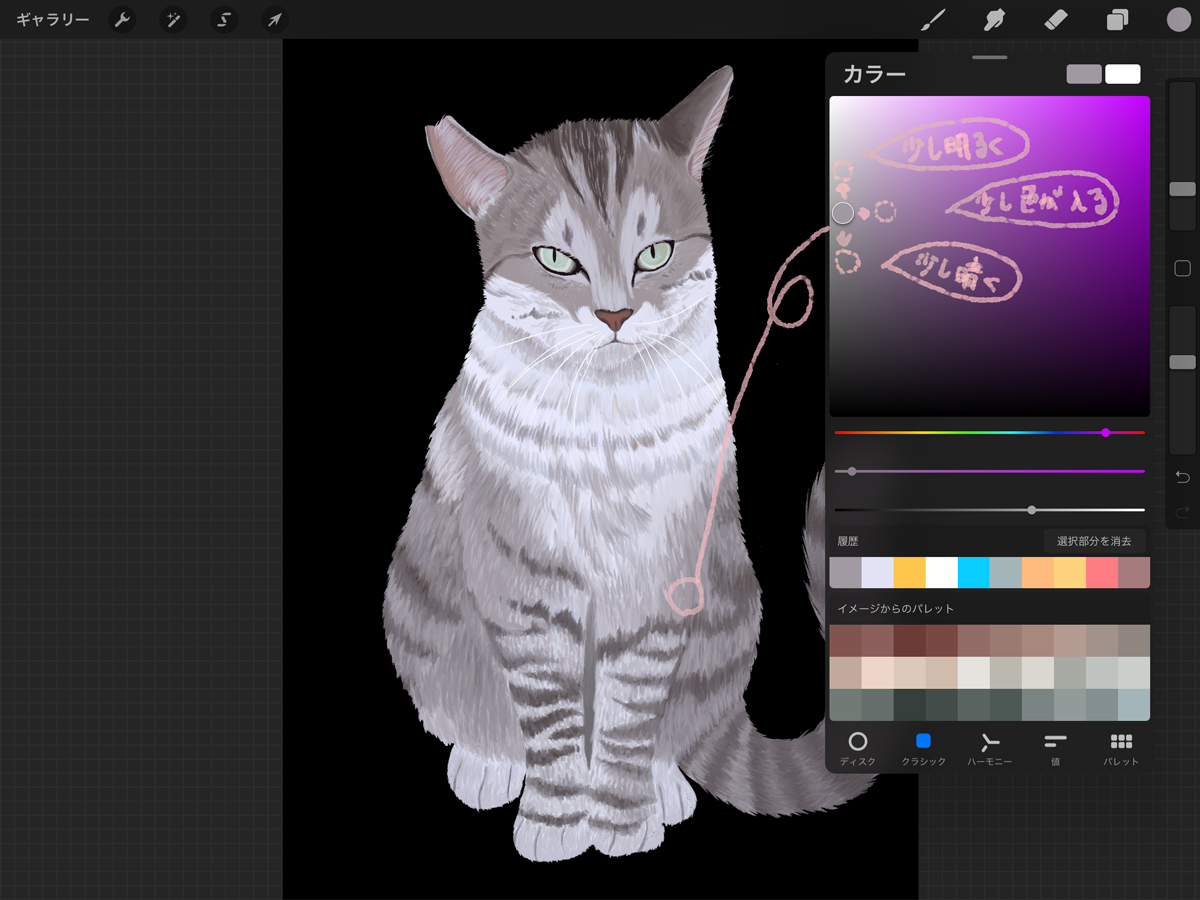Open the Layers panel

1117,20
